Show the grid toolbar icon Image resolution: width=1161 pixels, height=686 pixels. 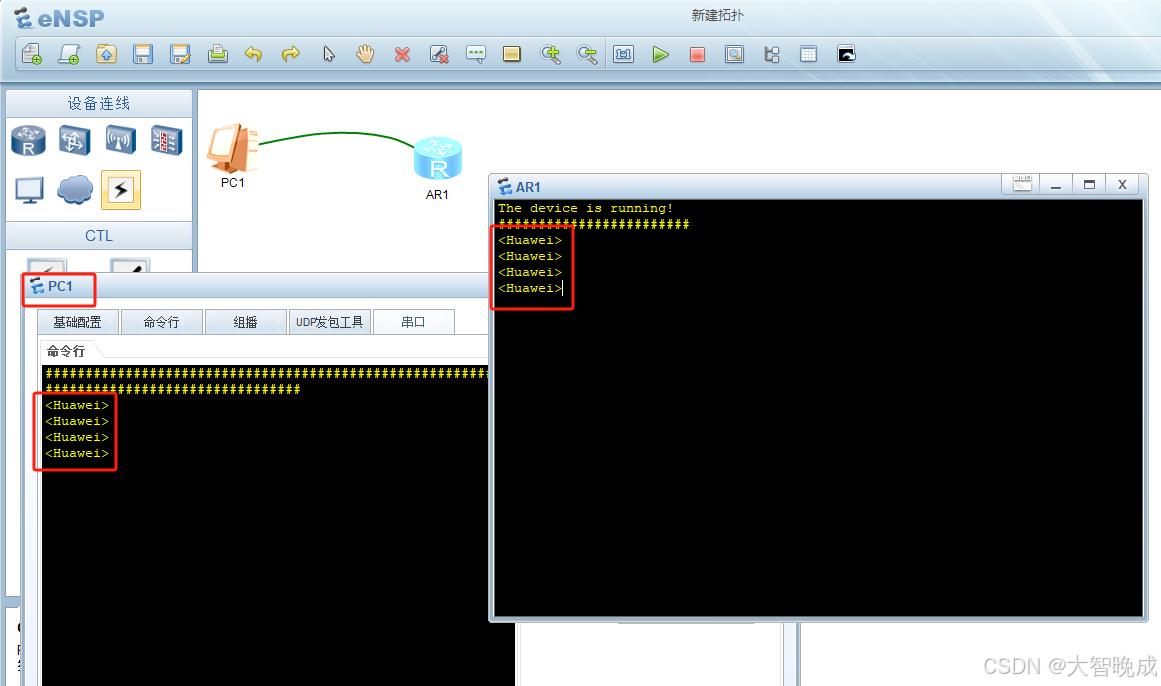[809, 54]
